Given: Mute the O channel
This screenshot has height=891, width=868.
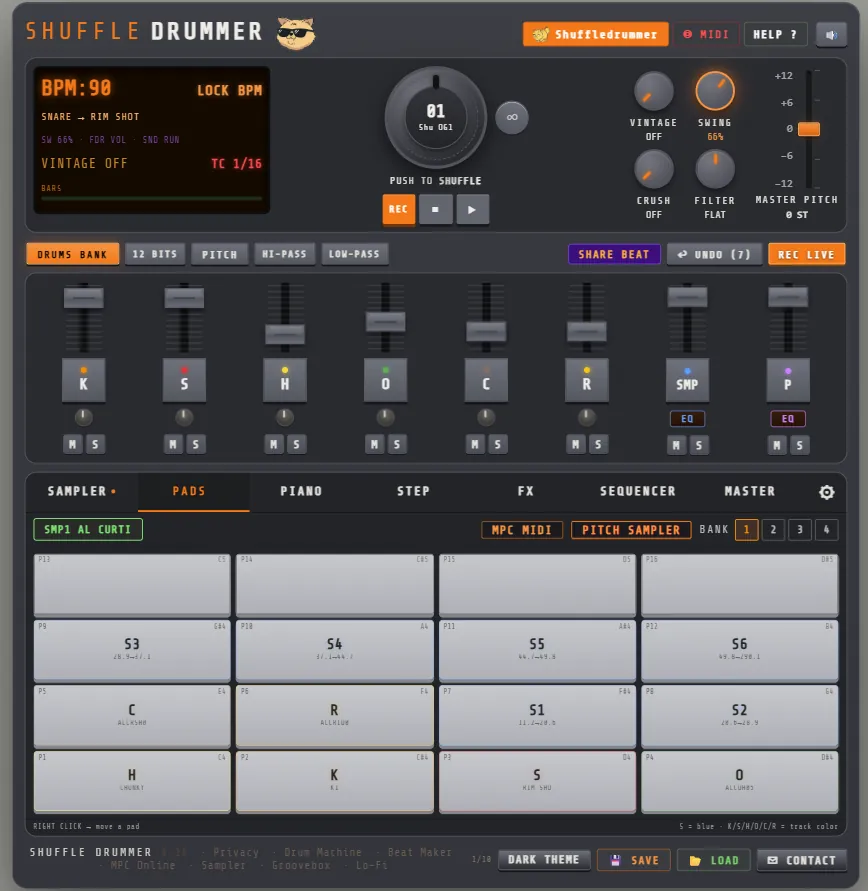Looking at the screenshot, I should 374,444.
